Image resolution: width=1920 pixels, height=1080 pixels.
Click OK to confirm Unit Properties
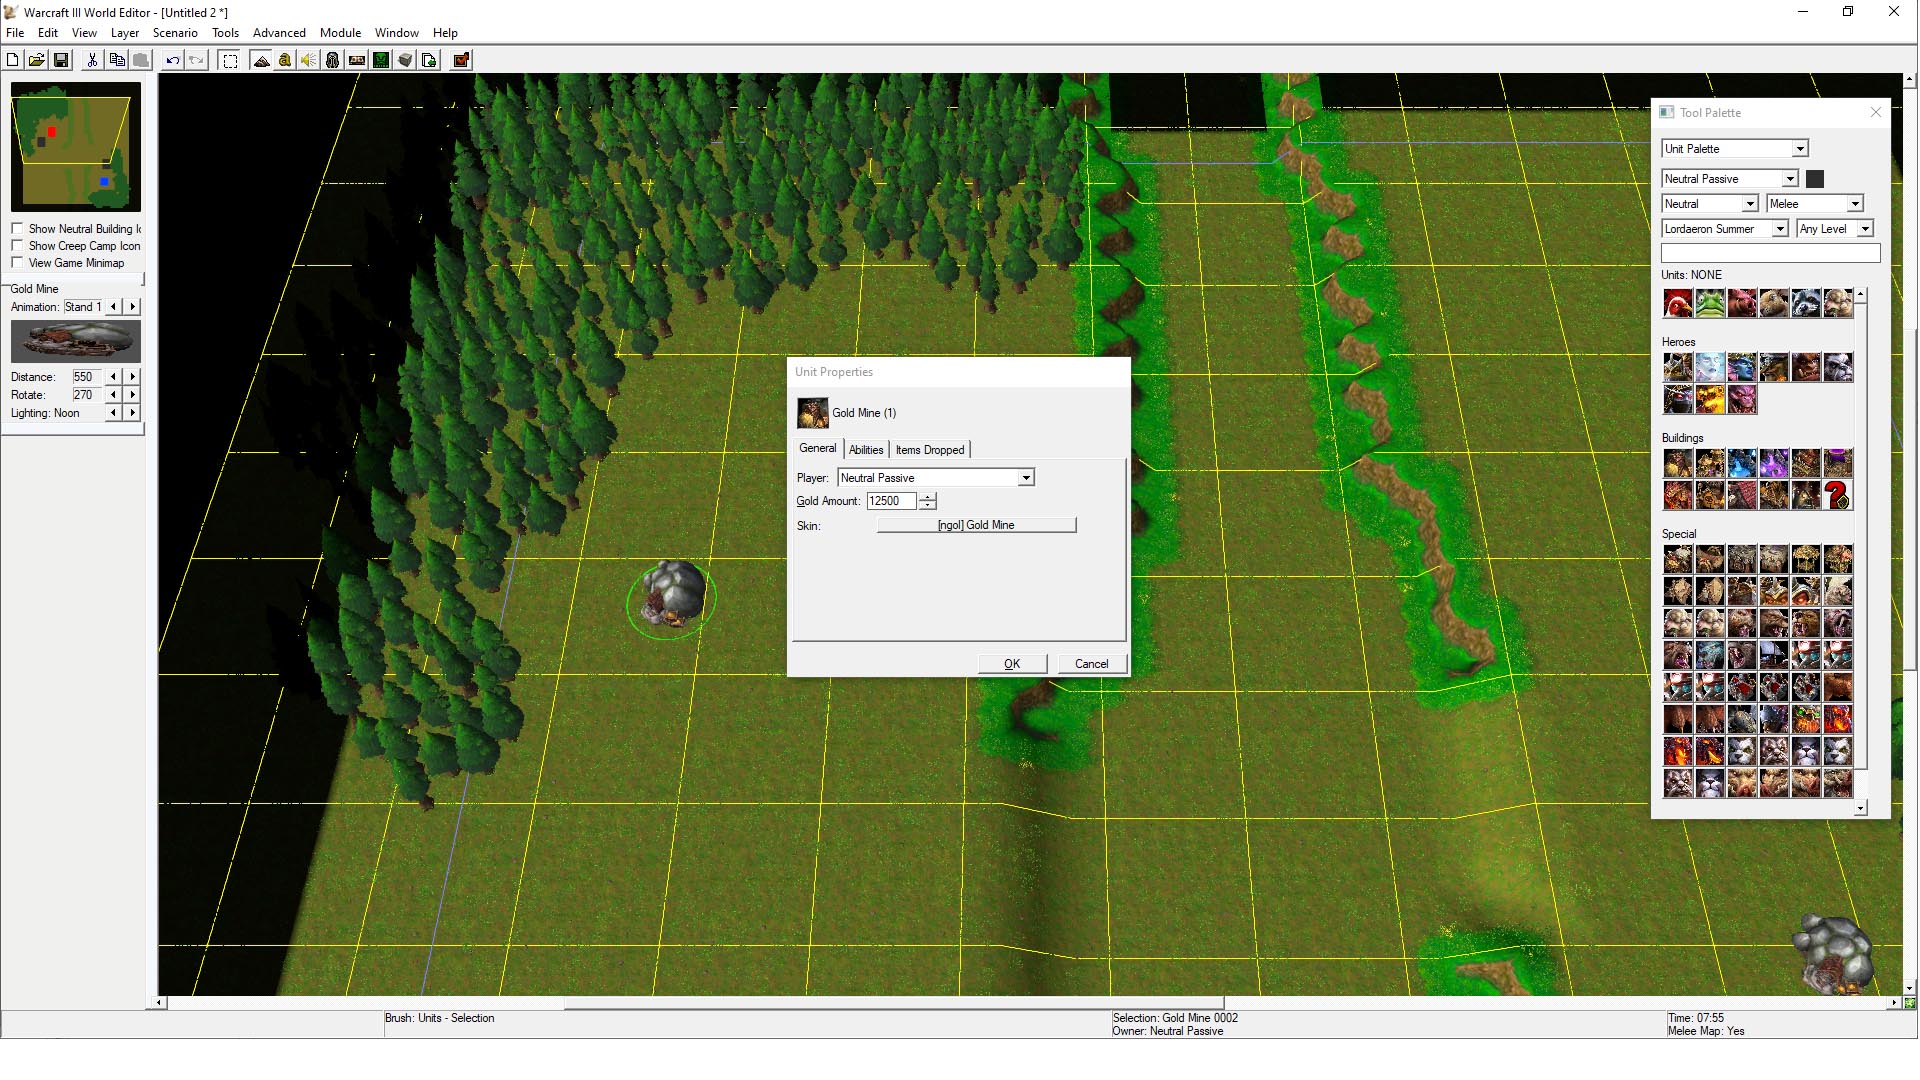pyautogui.click(x=1011, y=663)
